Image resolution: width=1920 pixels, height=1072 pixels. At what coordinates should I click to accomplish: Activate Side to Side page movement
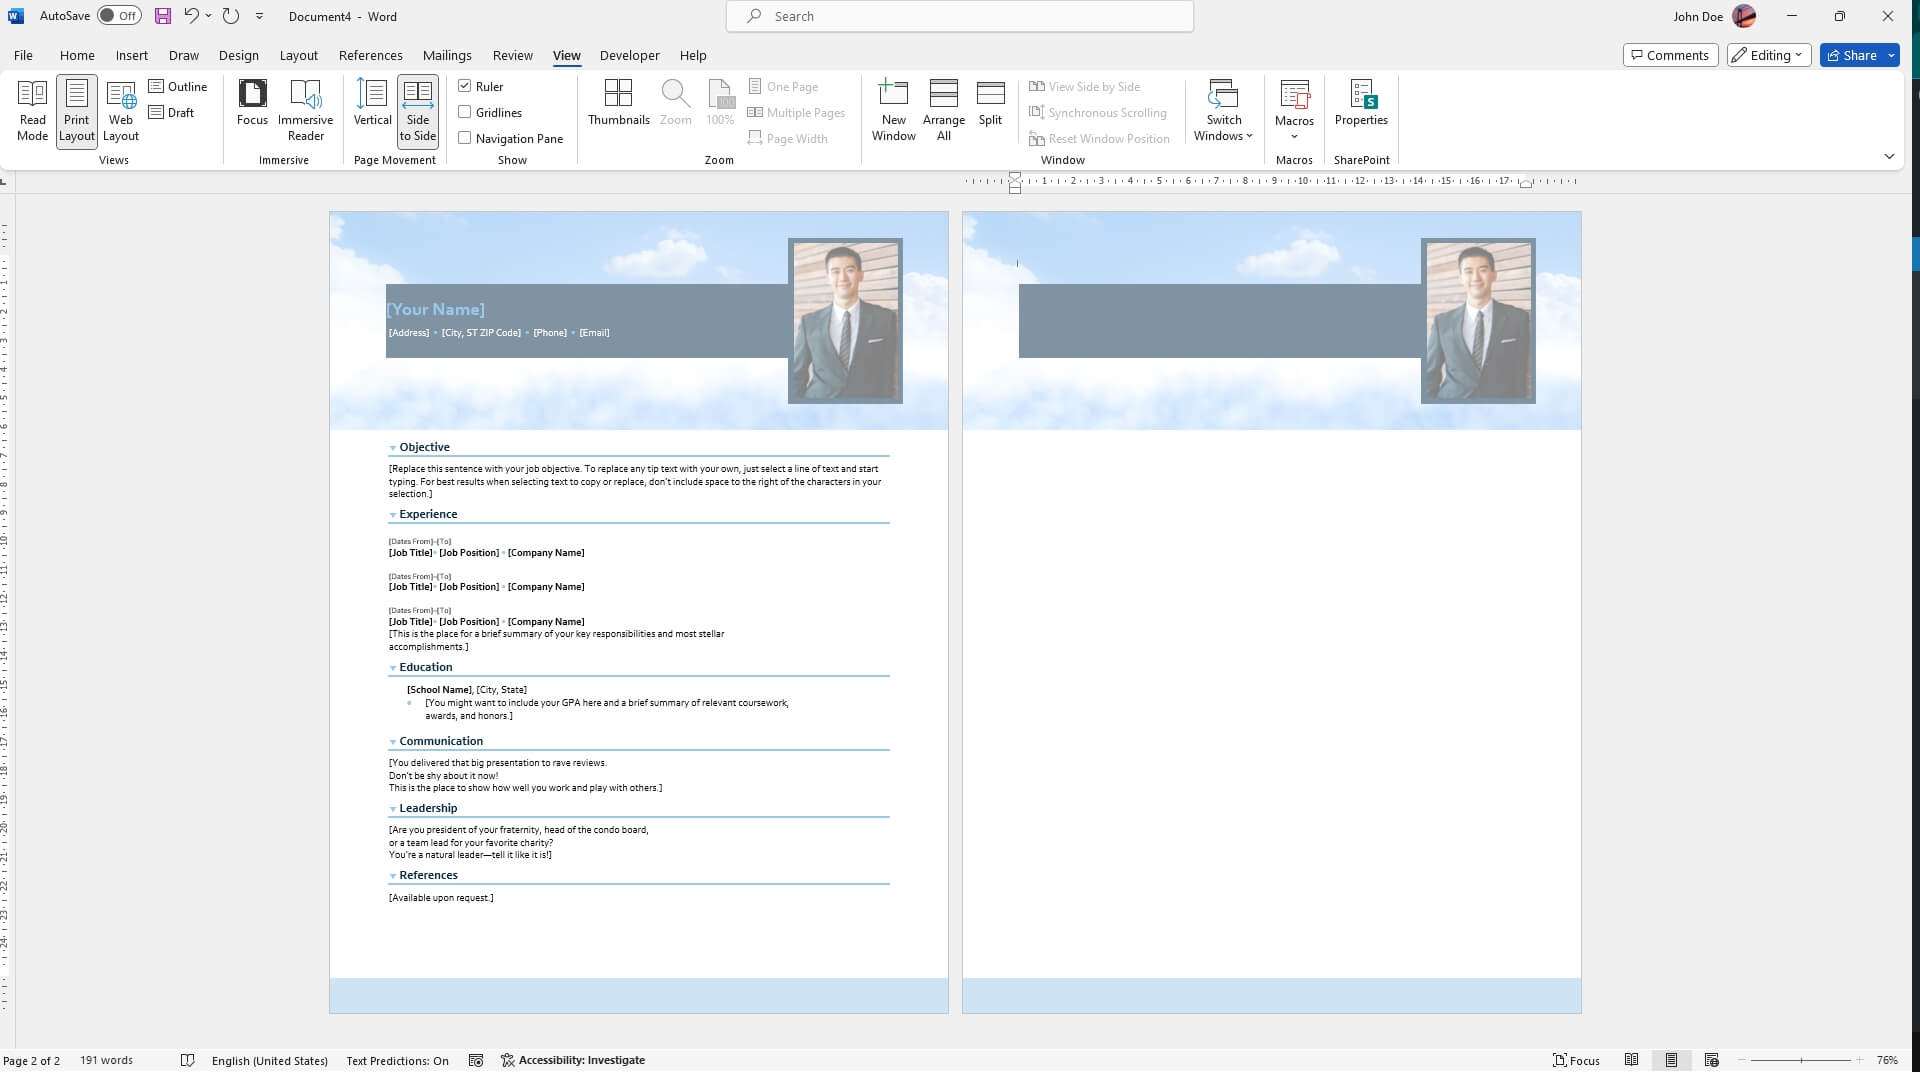pos(417,110)
